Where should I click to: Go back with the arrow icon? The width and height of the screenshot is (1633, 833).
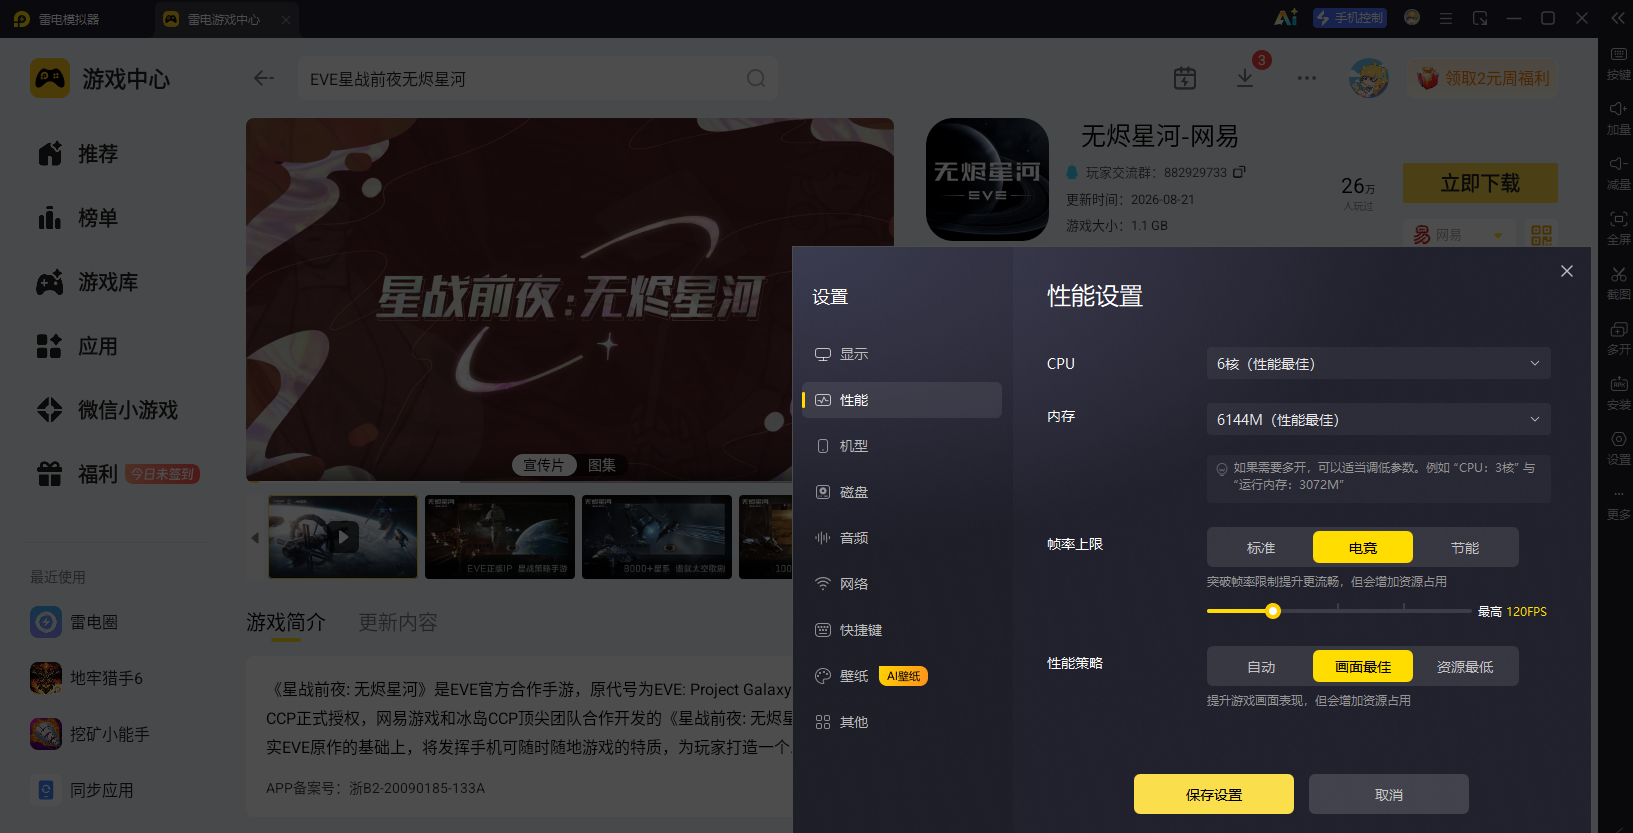tap(264, 78)
